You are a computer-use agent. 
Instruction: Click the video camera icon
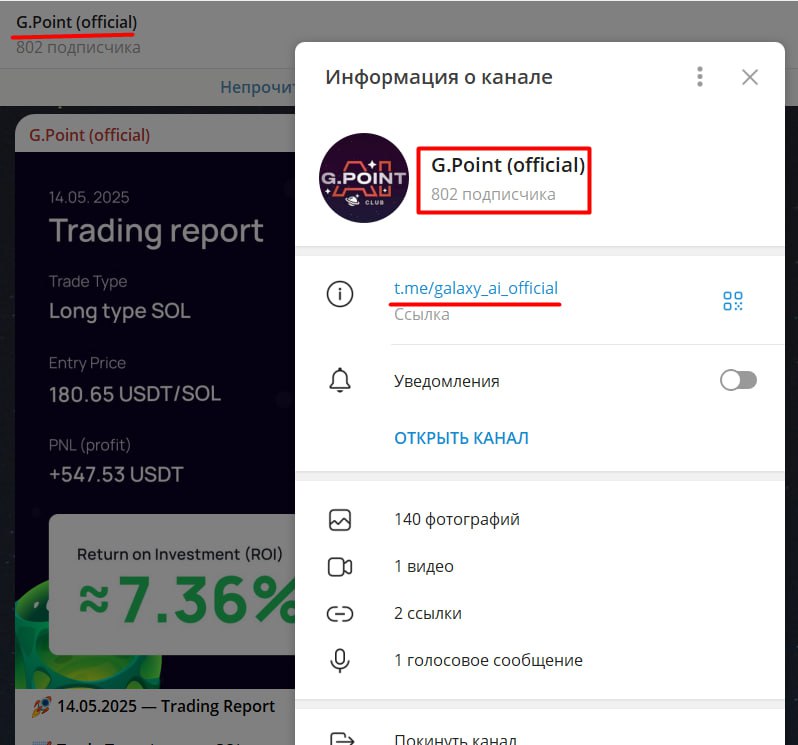point(339,567)
